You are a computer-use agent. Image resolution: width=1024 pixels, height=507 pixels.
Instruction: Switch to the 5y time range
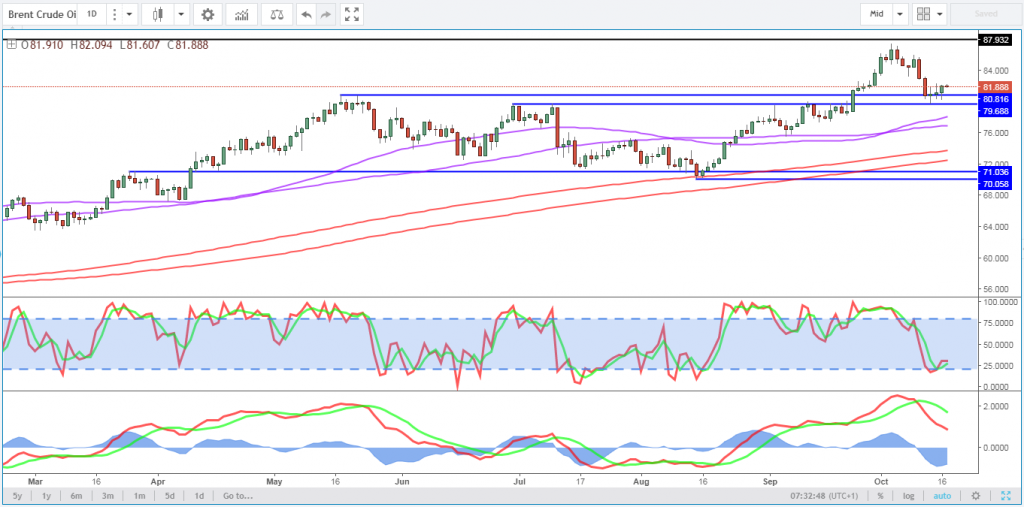(17, 496)
